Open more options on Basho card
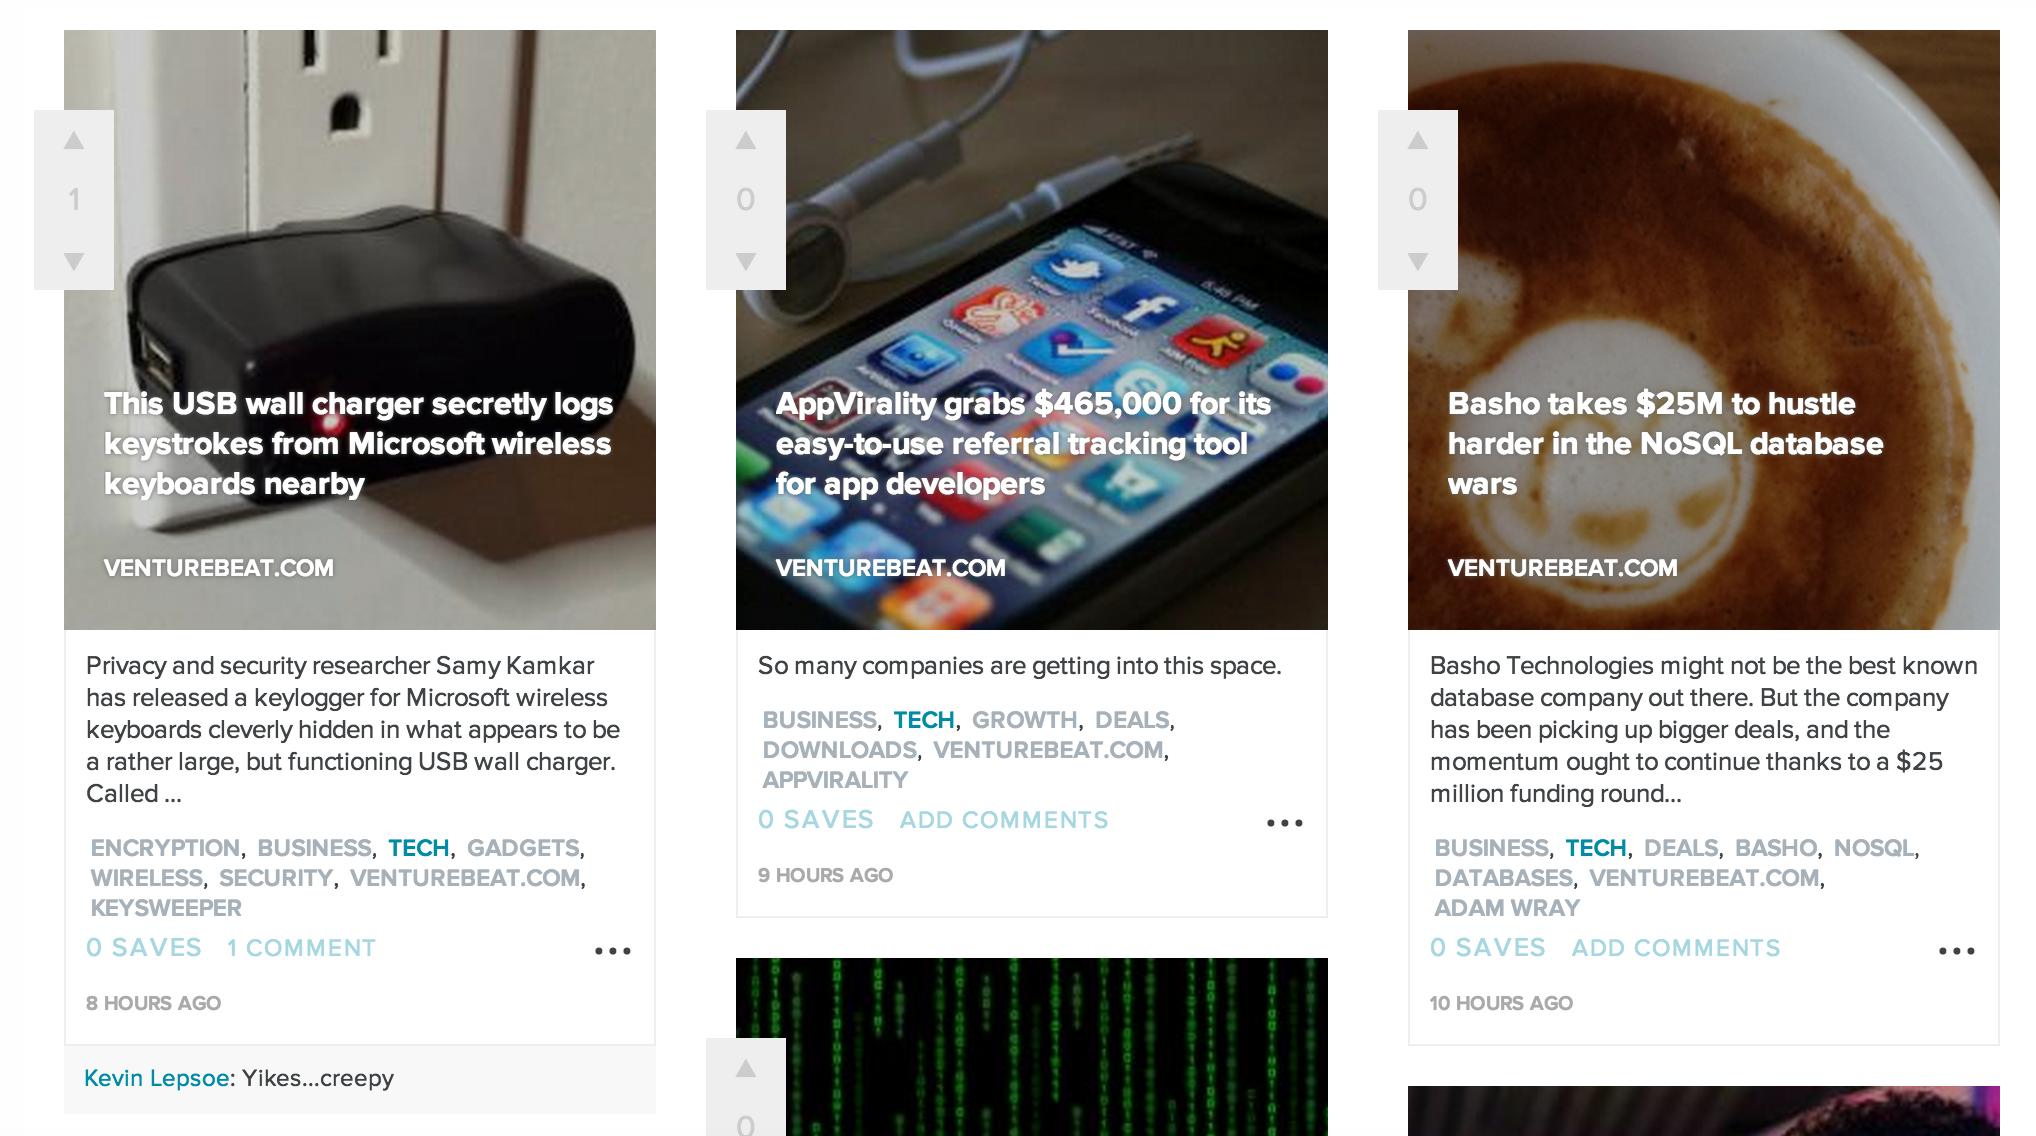2036x1136 pixels. (x=1957, y=951)
